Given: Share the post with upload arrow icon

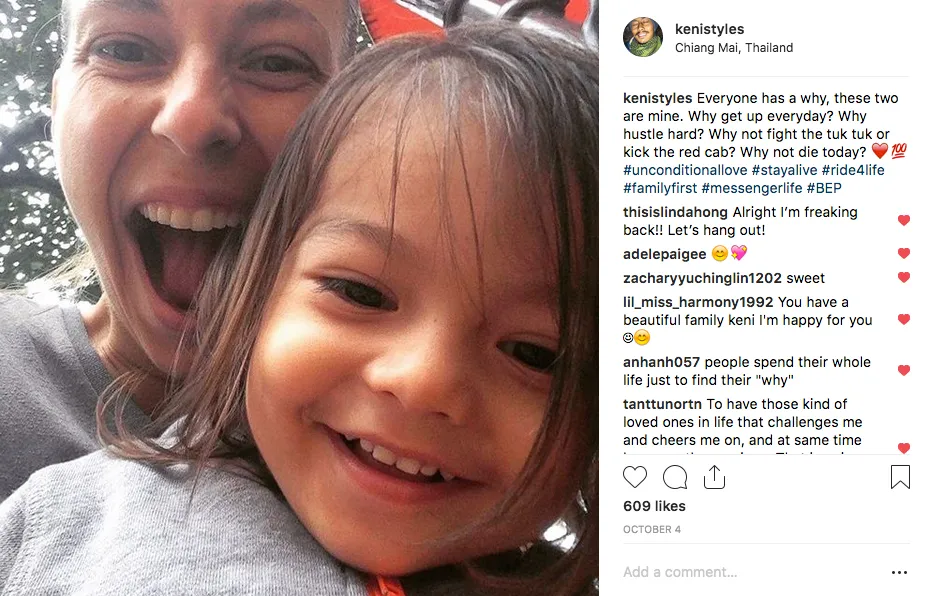Looking at the screenshot, I should (x=714, y=477).
